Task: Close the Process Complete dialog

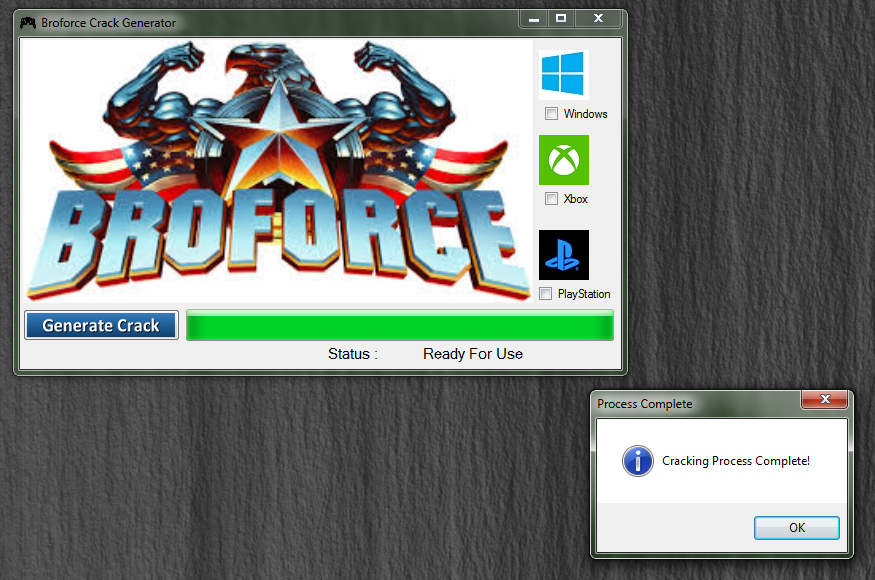Action: [825, 399]
